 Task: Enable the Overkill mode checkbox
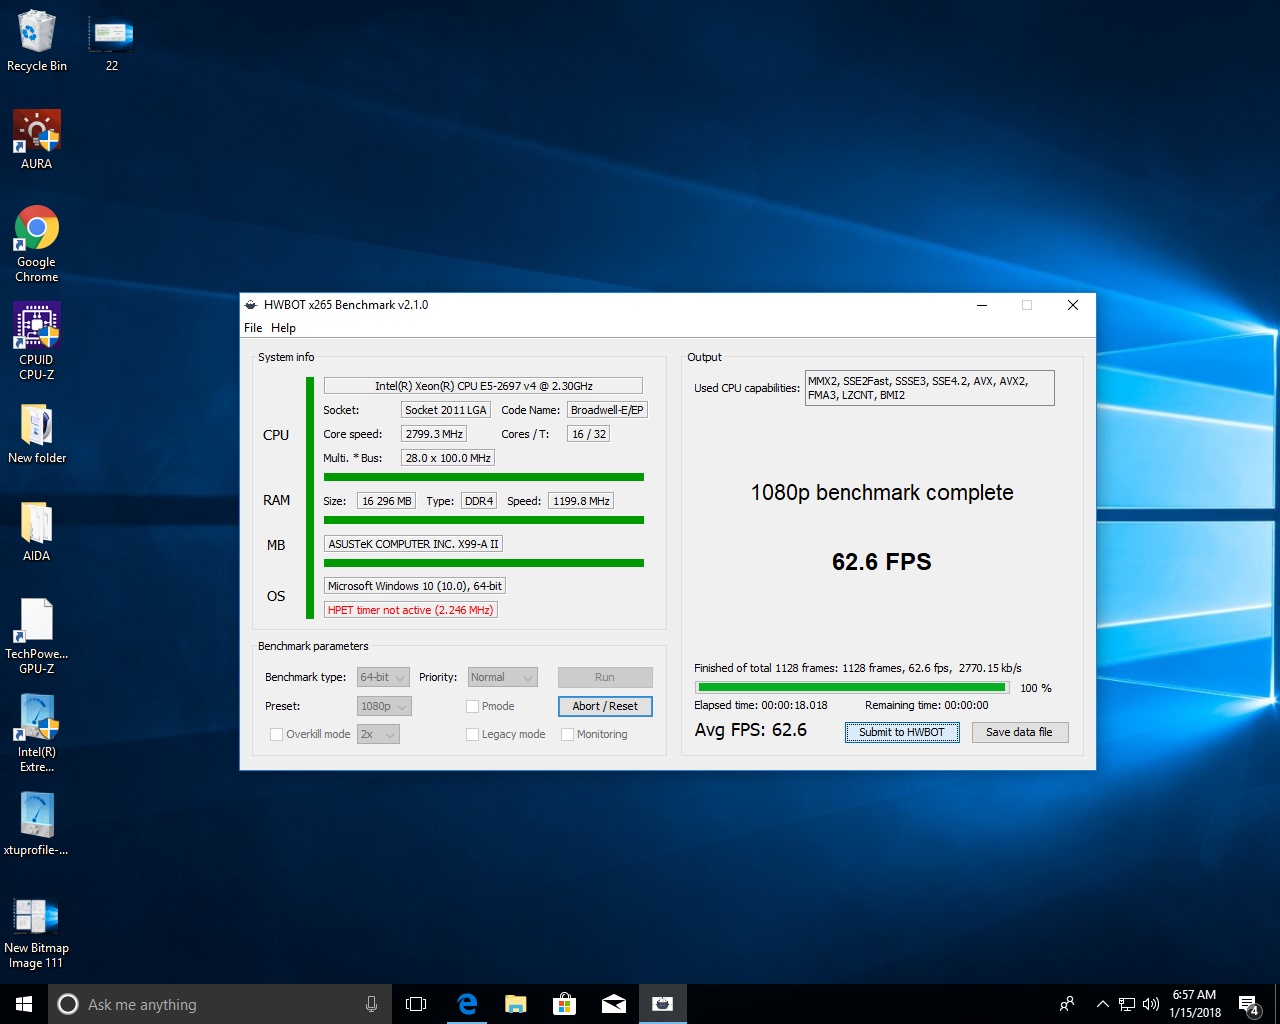[x=277, y=734]
